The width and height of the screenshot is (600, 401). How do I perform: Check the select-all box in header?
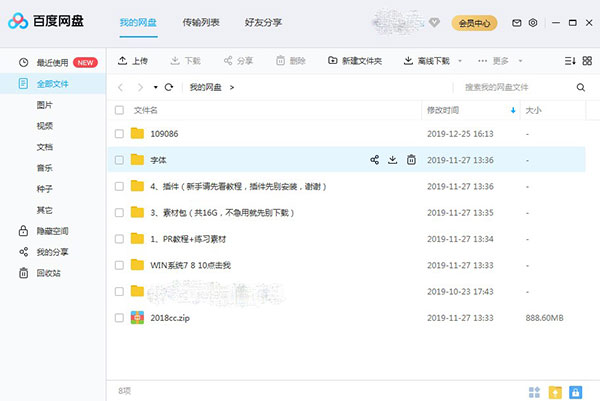coord(119,110)
